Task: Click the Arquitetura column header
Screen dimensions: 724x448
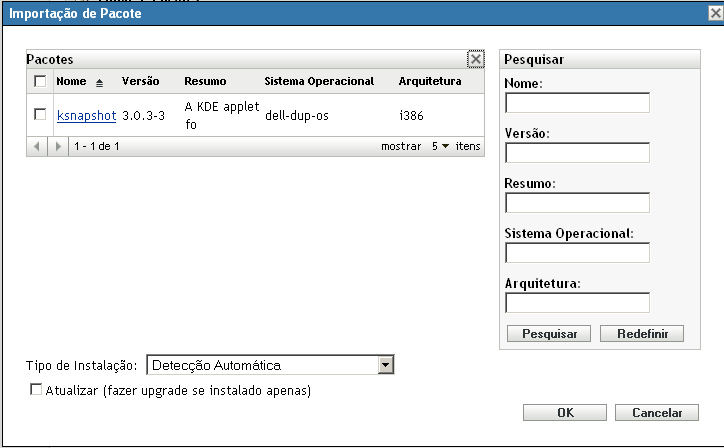Action: [430, 81]
